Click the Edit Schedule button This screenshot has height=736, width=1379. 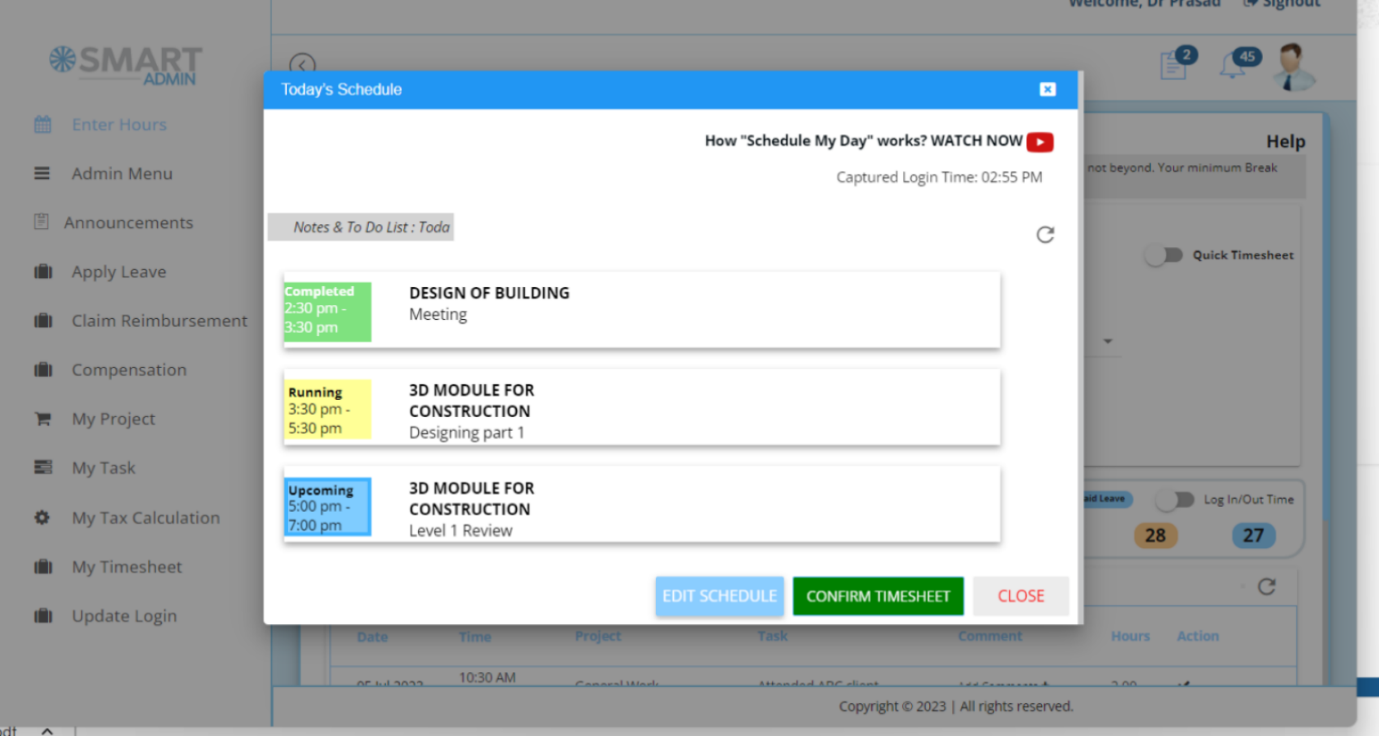[719, 596]
